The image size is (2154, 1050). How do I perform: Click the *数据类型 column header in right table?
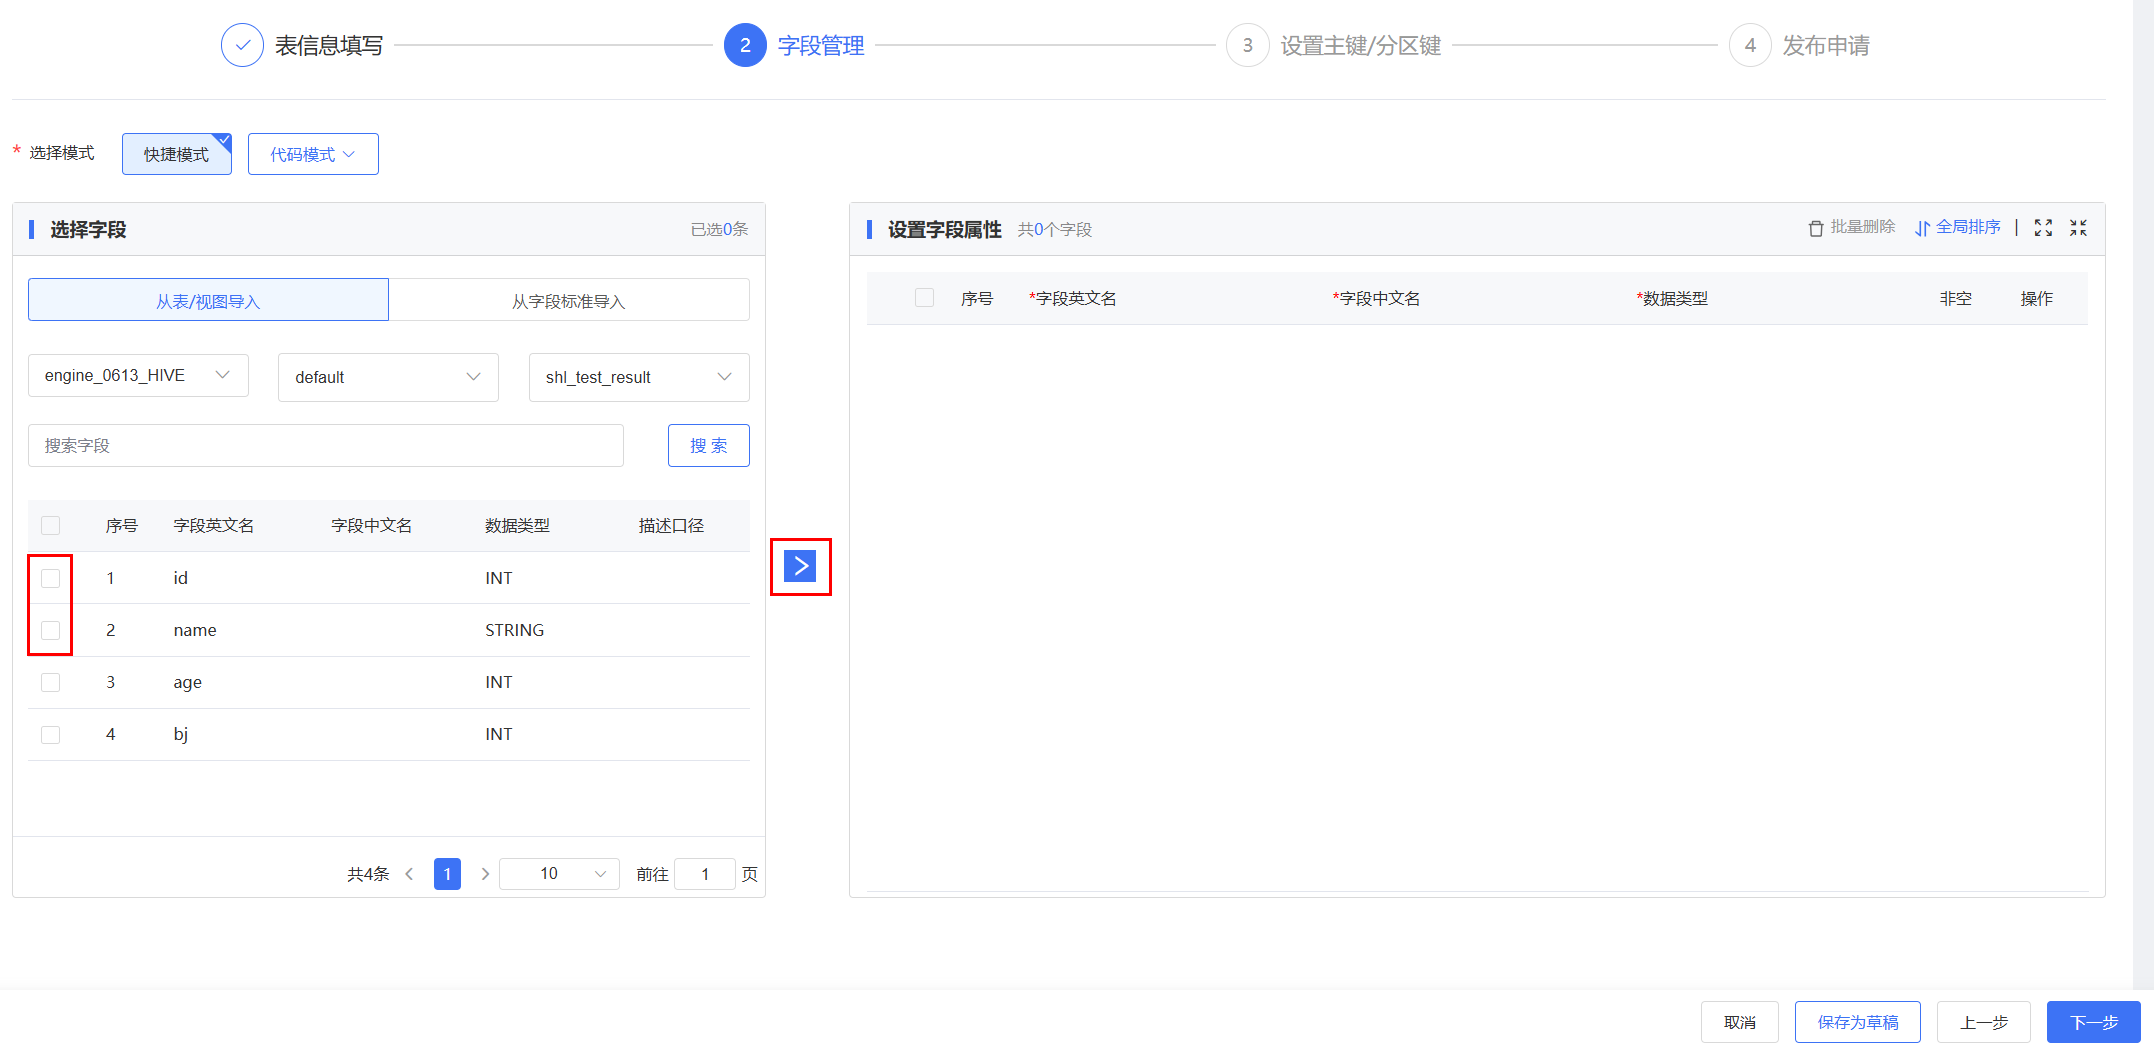[x=1672, y=298]
